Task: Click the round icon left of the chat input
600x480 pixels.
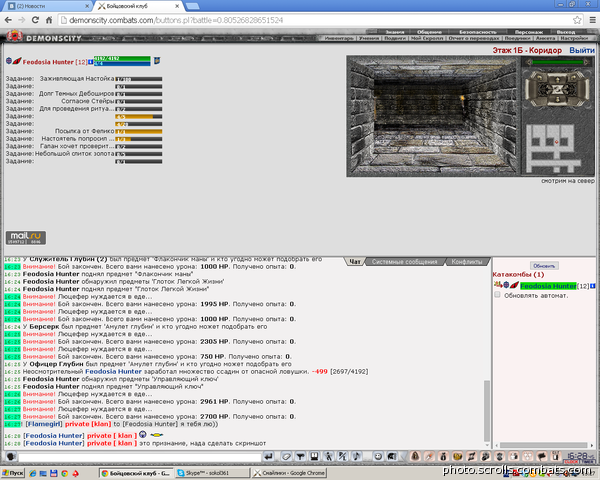Action: pos(11,457)
